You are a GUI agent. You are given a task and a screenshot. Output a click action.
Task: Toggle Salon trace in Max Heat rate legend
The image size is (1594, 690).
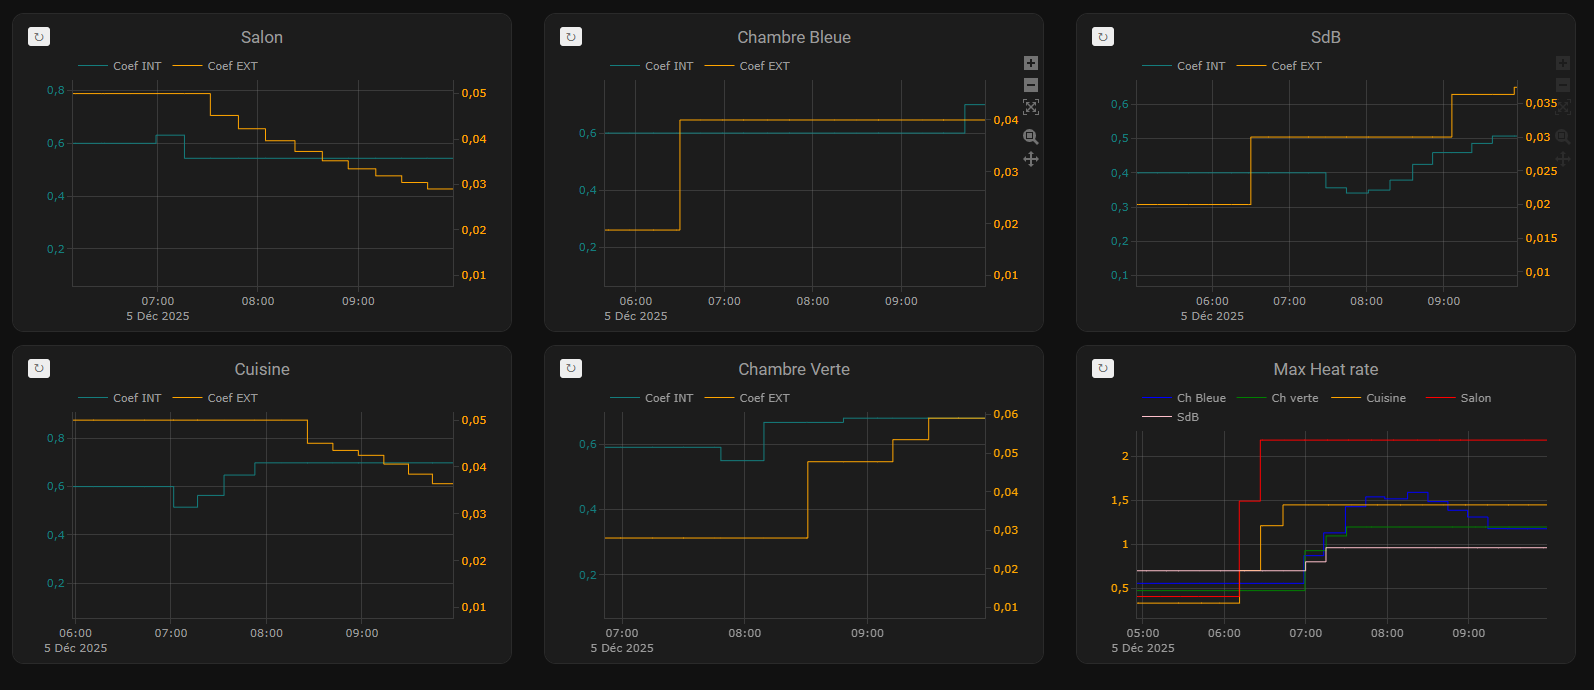tap(1475, 398)
